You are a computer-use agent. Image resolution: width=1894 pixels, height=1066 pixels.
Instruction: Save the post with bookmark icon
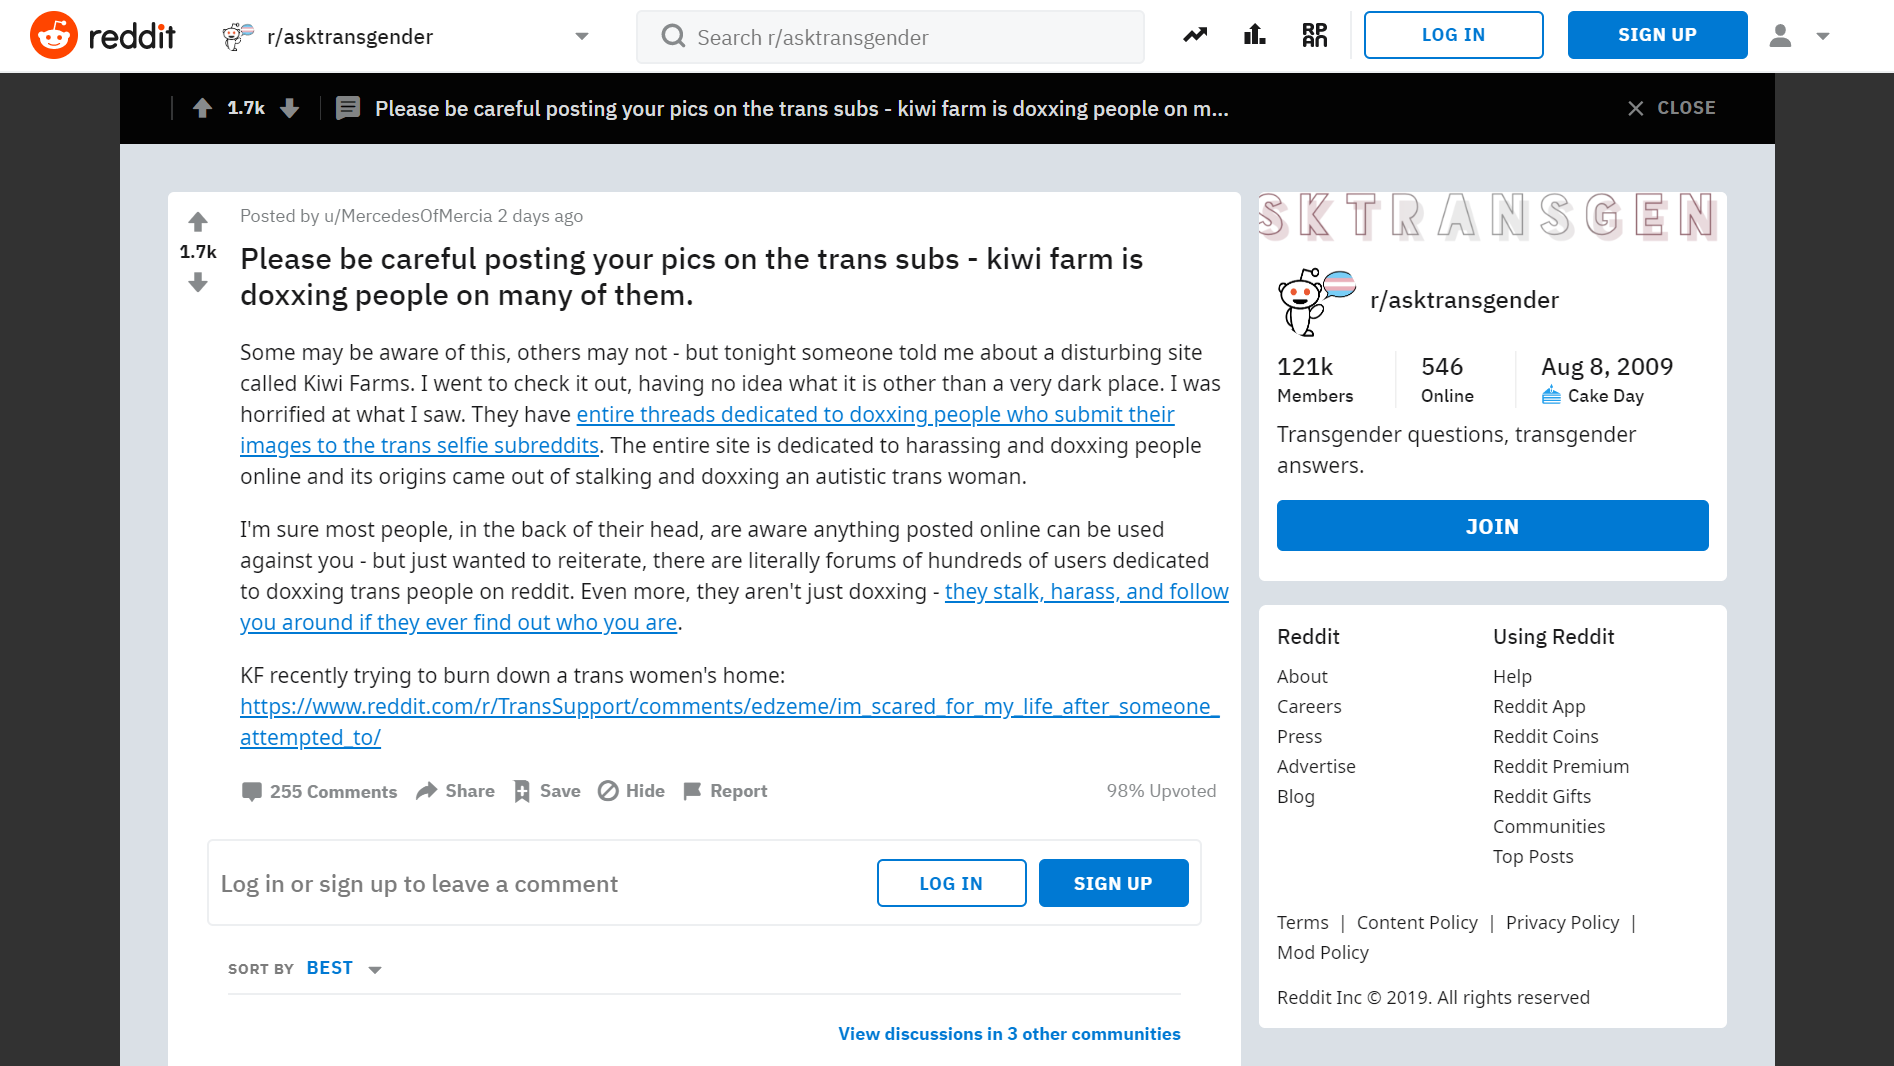pos(546,791)
